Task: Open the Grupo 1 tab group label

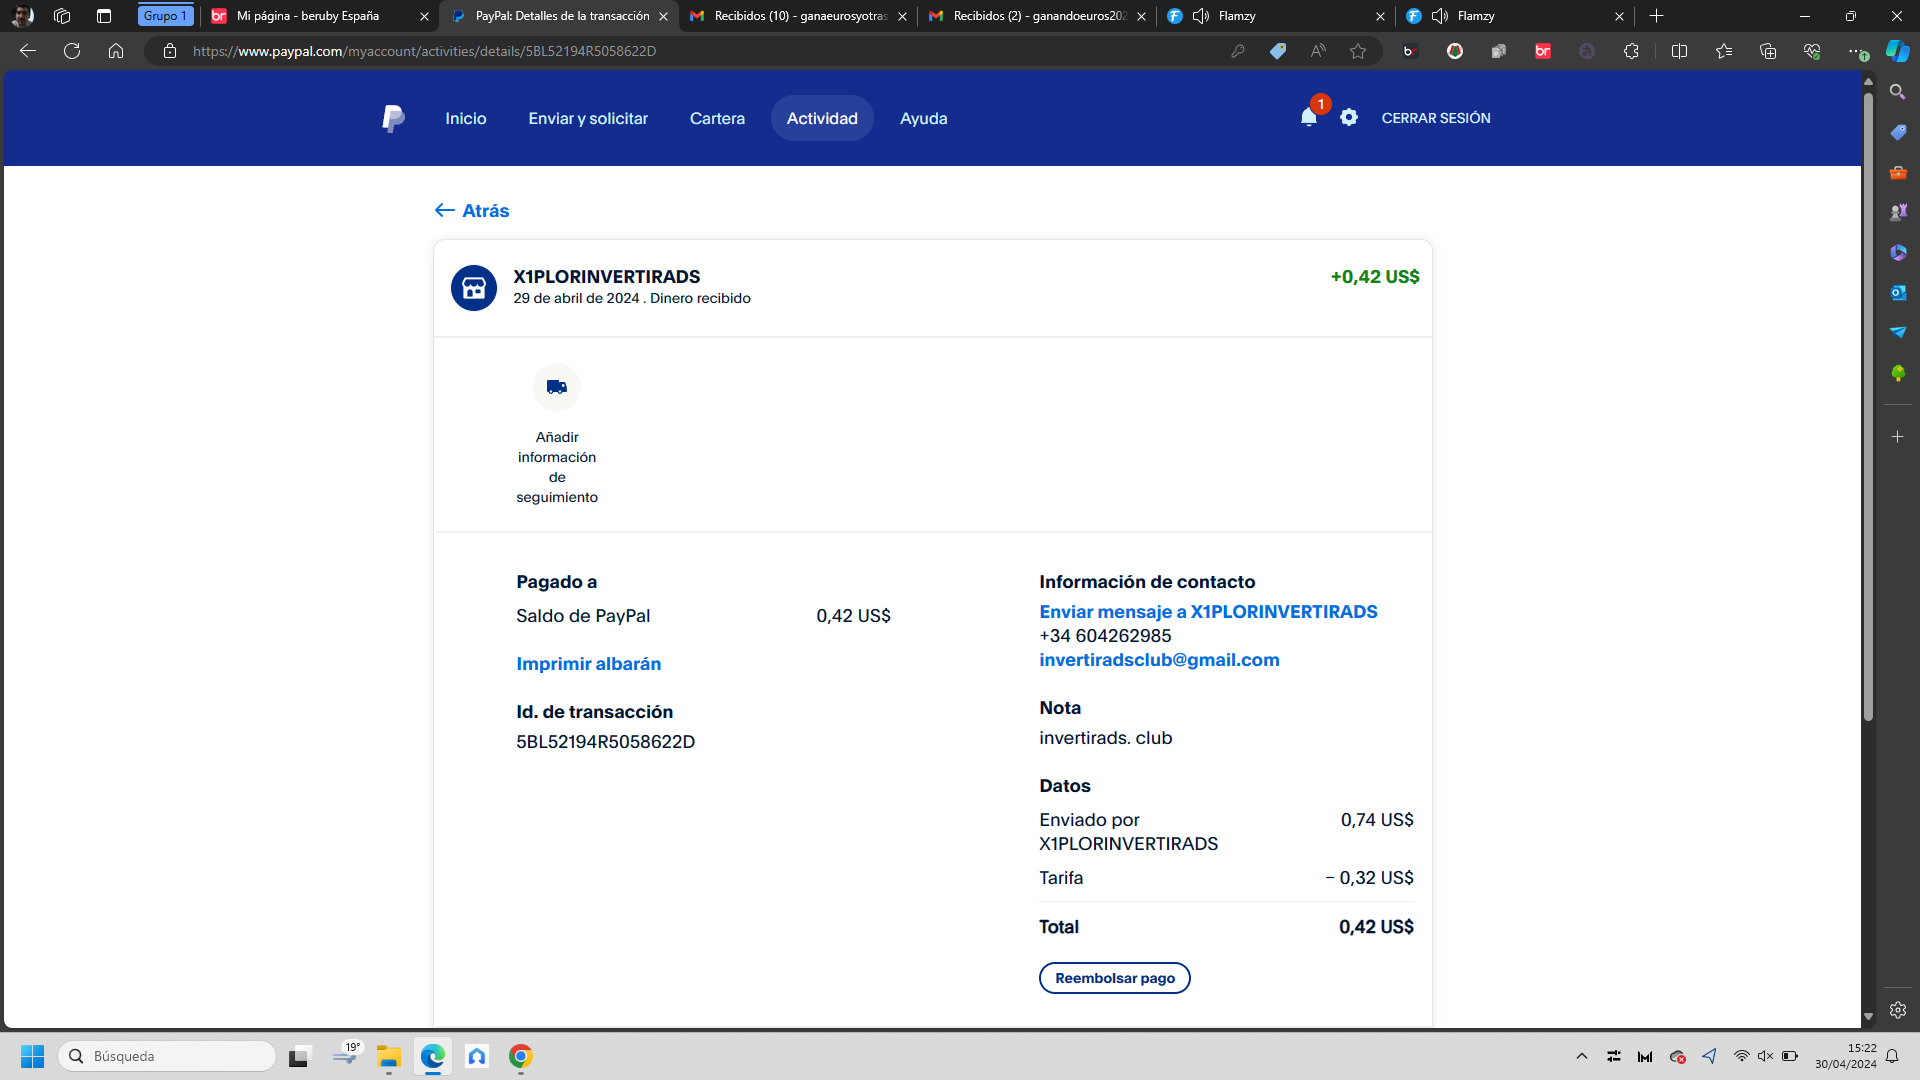Action: click(x=165, y=16)
